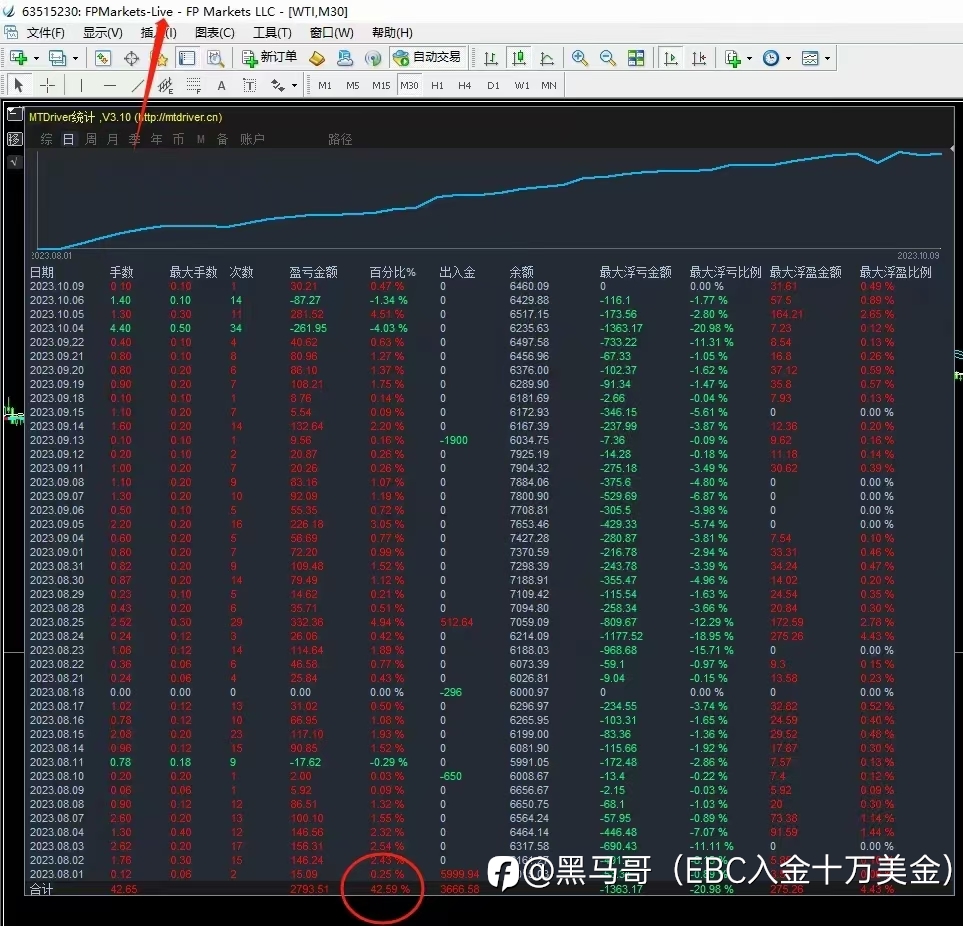Toggle the 自动交易 auto trading button
The image size is (963, 926).
pyautogui.click(x=427, y=58)
